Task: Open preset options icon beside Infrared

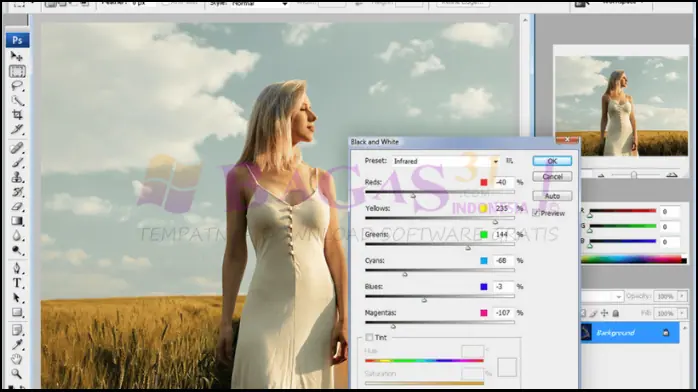Action: click(509, 161)
